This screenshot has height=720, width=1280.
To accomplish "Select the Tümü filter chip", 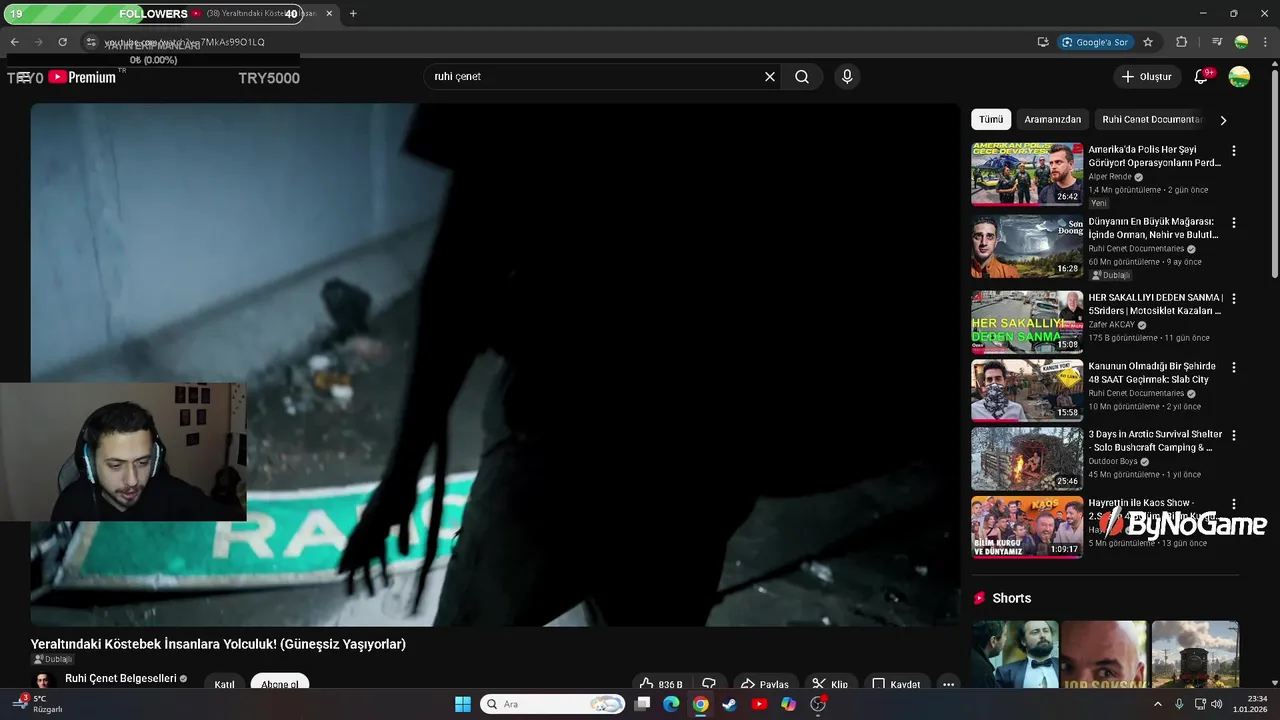I will click(x=991, y=119).
